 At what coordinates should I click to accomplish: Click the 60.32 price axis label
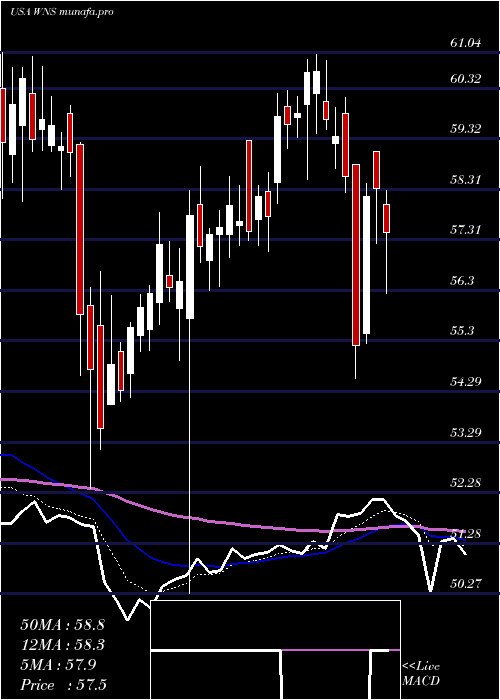coord(466,79)
